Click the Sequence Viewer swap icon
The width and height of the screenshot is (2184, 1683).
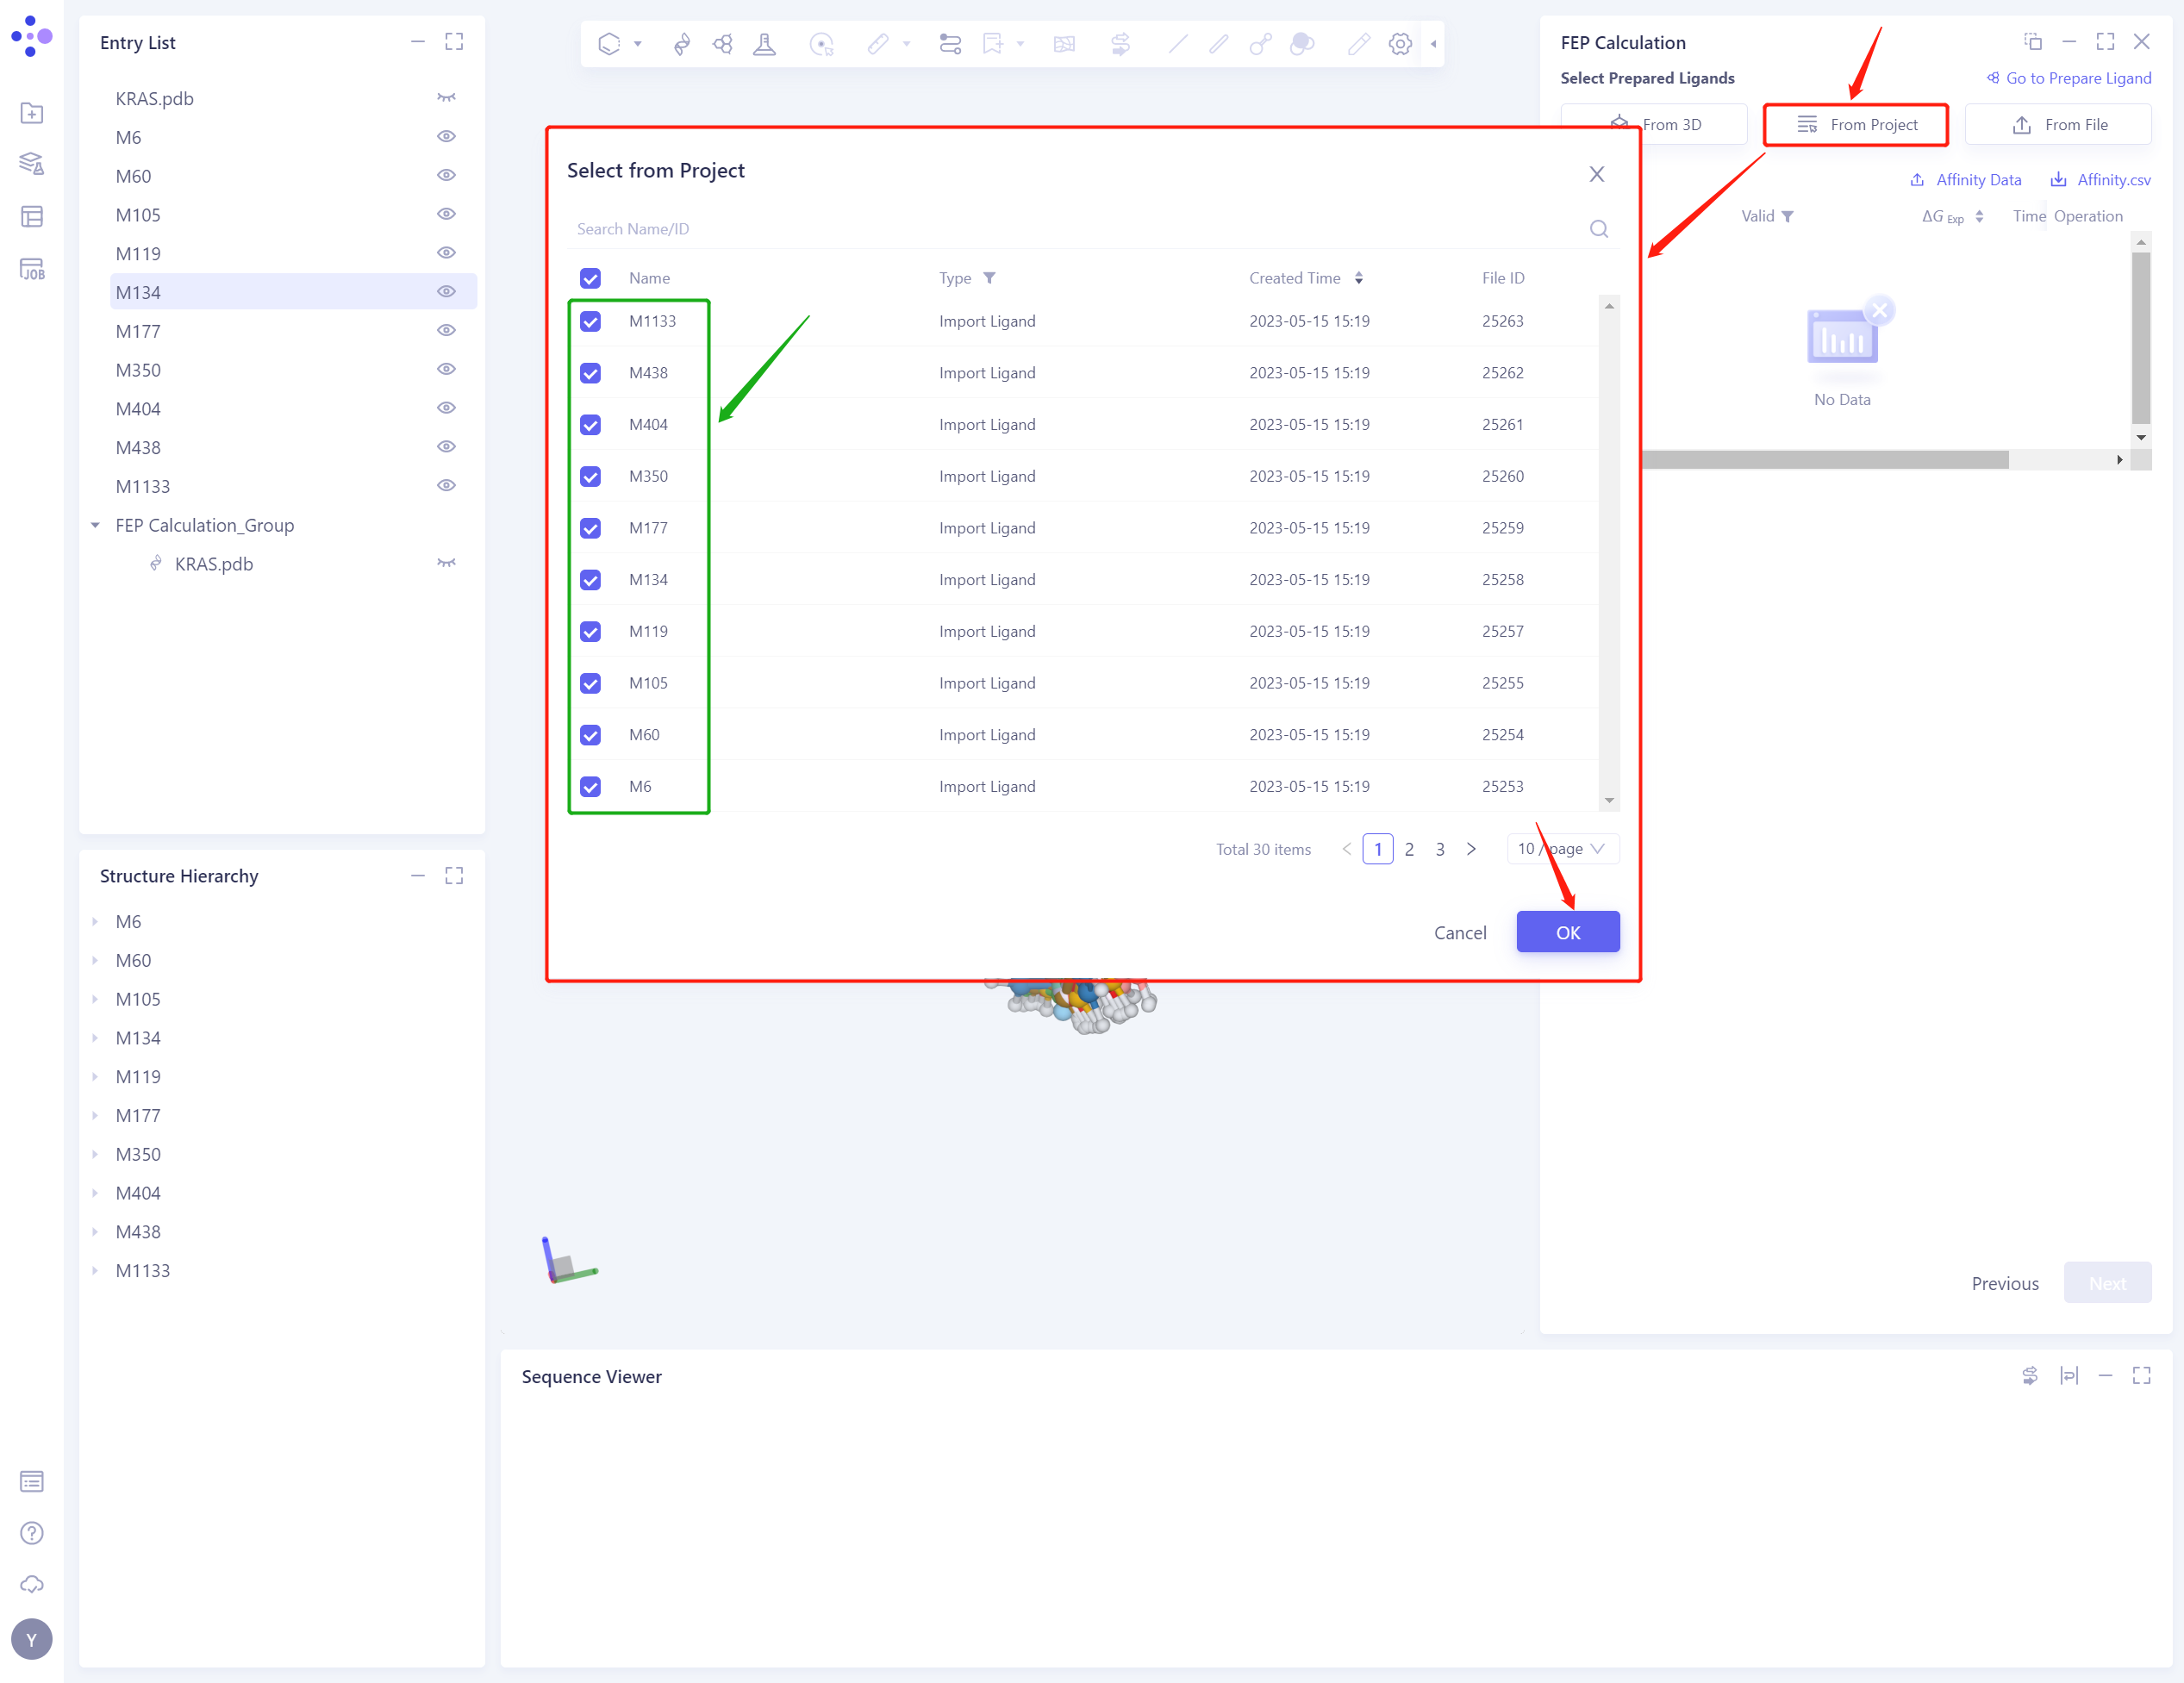click(2029, 1376)
